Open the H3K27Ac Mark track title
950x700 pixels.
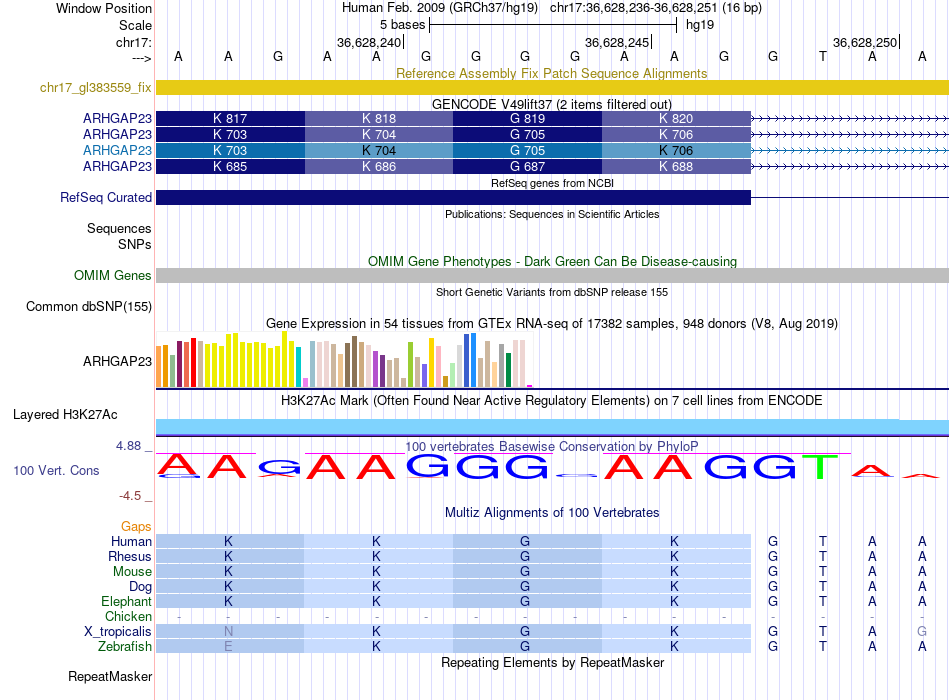pos(551,401)
